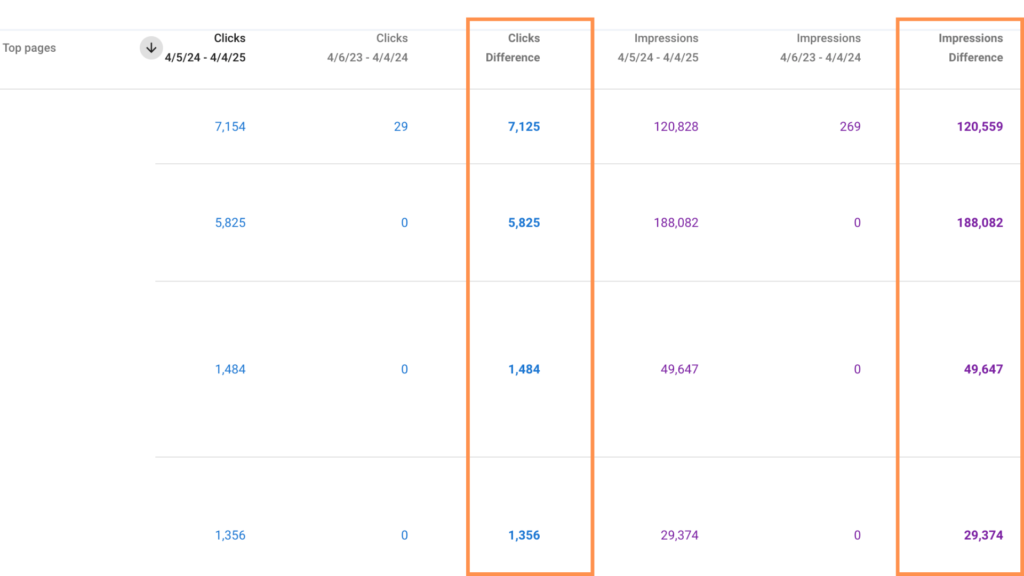Viewport: 1024px width, 576px height.
Task: Click the 120,828 impressions cell
Action: (x=676, y=127)
